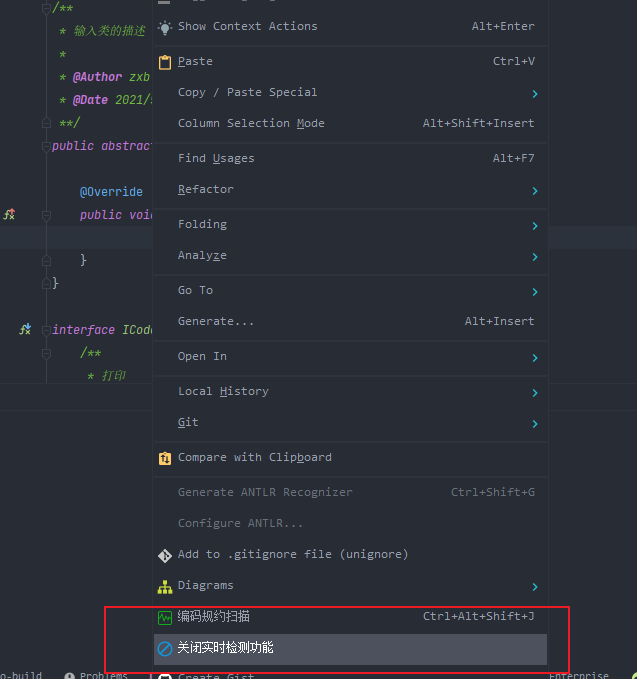Collapse the public void method fold marker
Viewport: 637px width, 679px height.
(x=46, y=215)
